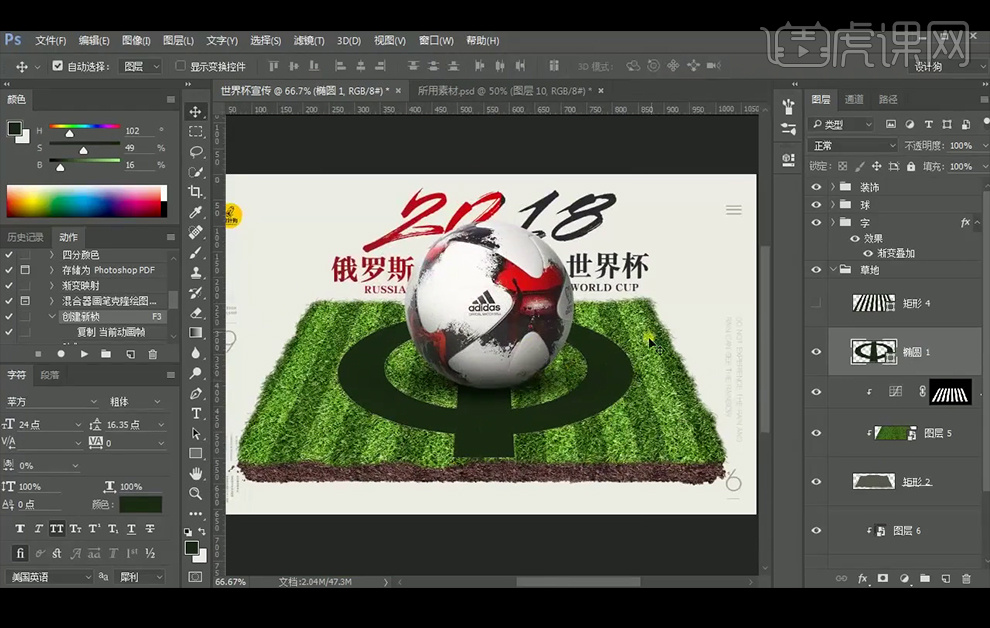Select the Blur tool
990x628 pixels.
(196, 353)
